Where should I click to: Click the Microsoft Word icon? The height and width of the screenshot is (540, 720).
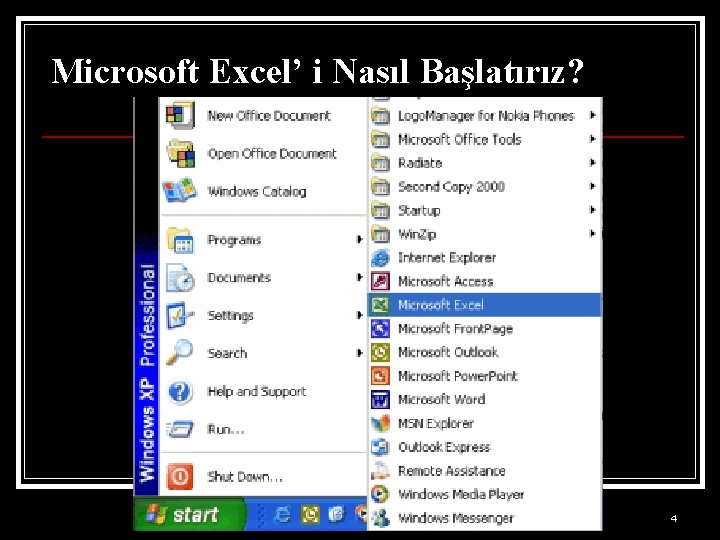380,399
